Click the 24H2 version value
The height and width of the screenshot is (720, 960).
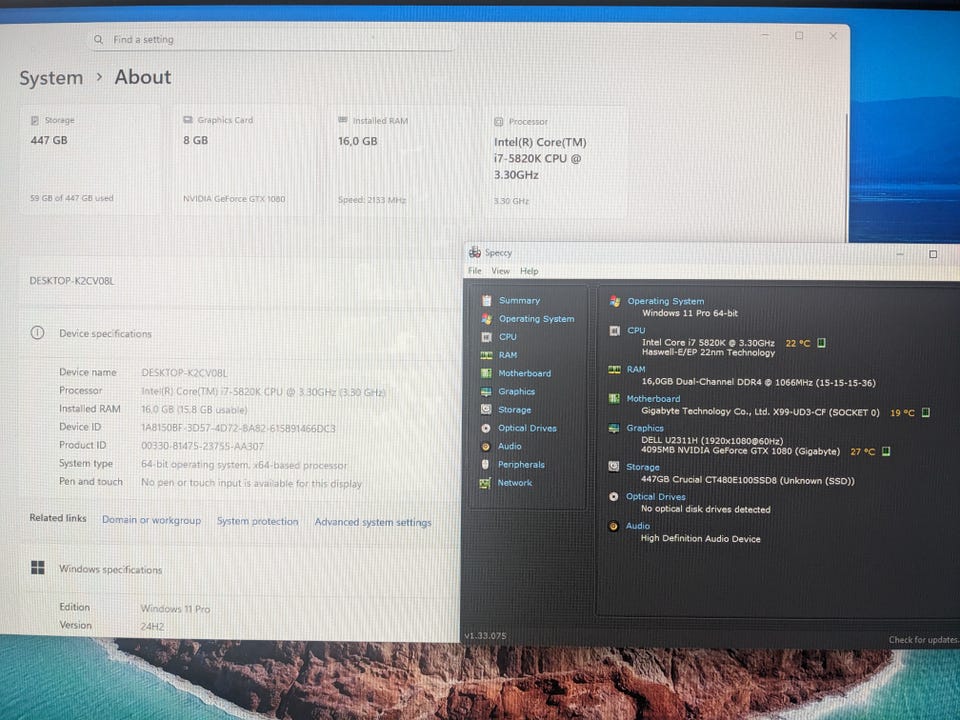click(x=152, y=626)
